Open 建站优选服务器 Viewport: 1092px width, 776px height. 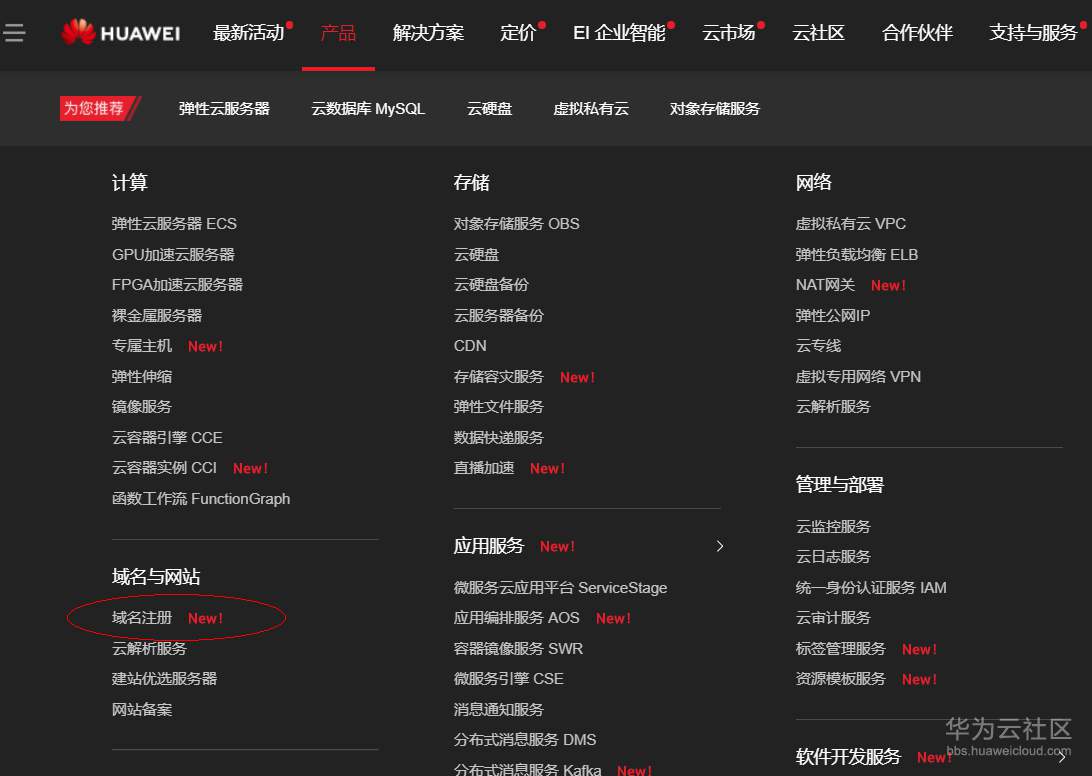(x=164, y=678)
